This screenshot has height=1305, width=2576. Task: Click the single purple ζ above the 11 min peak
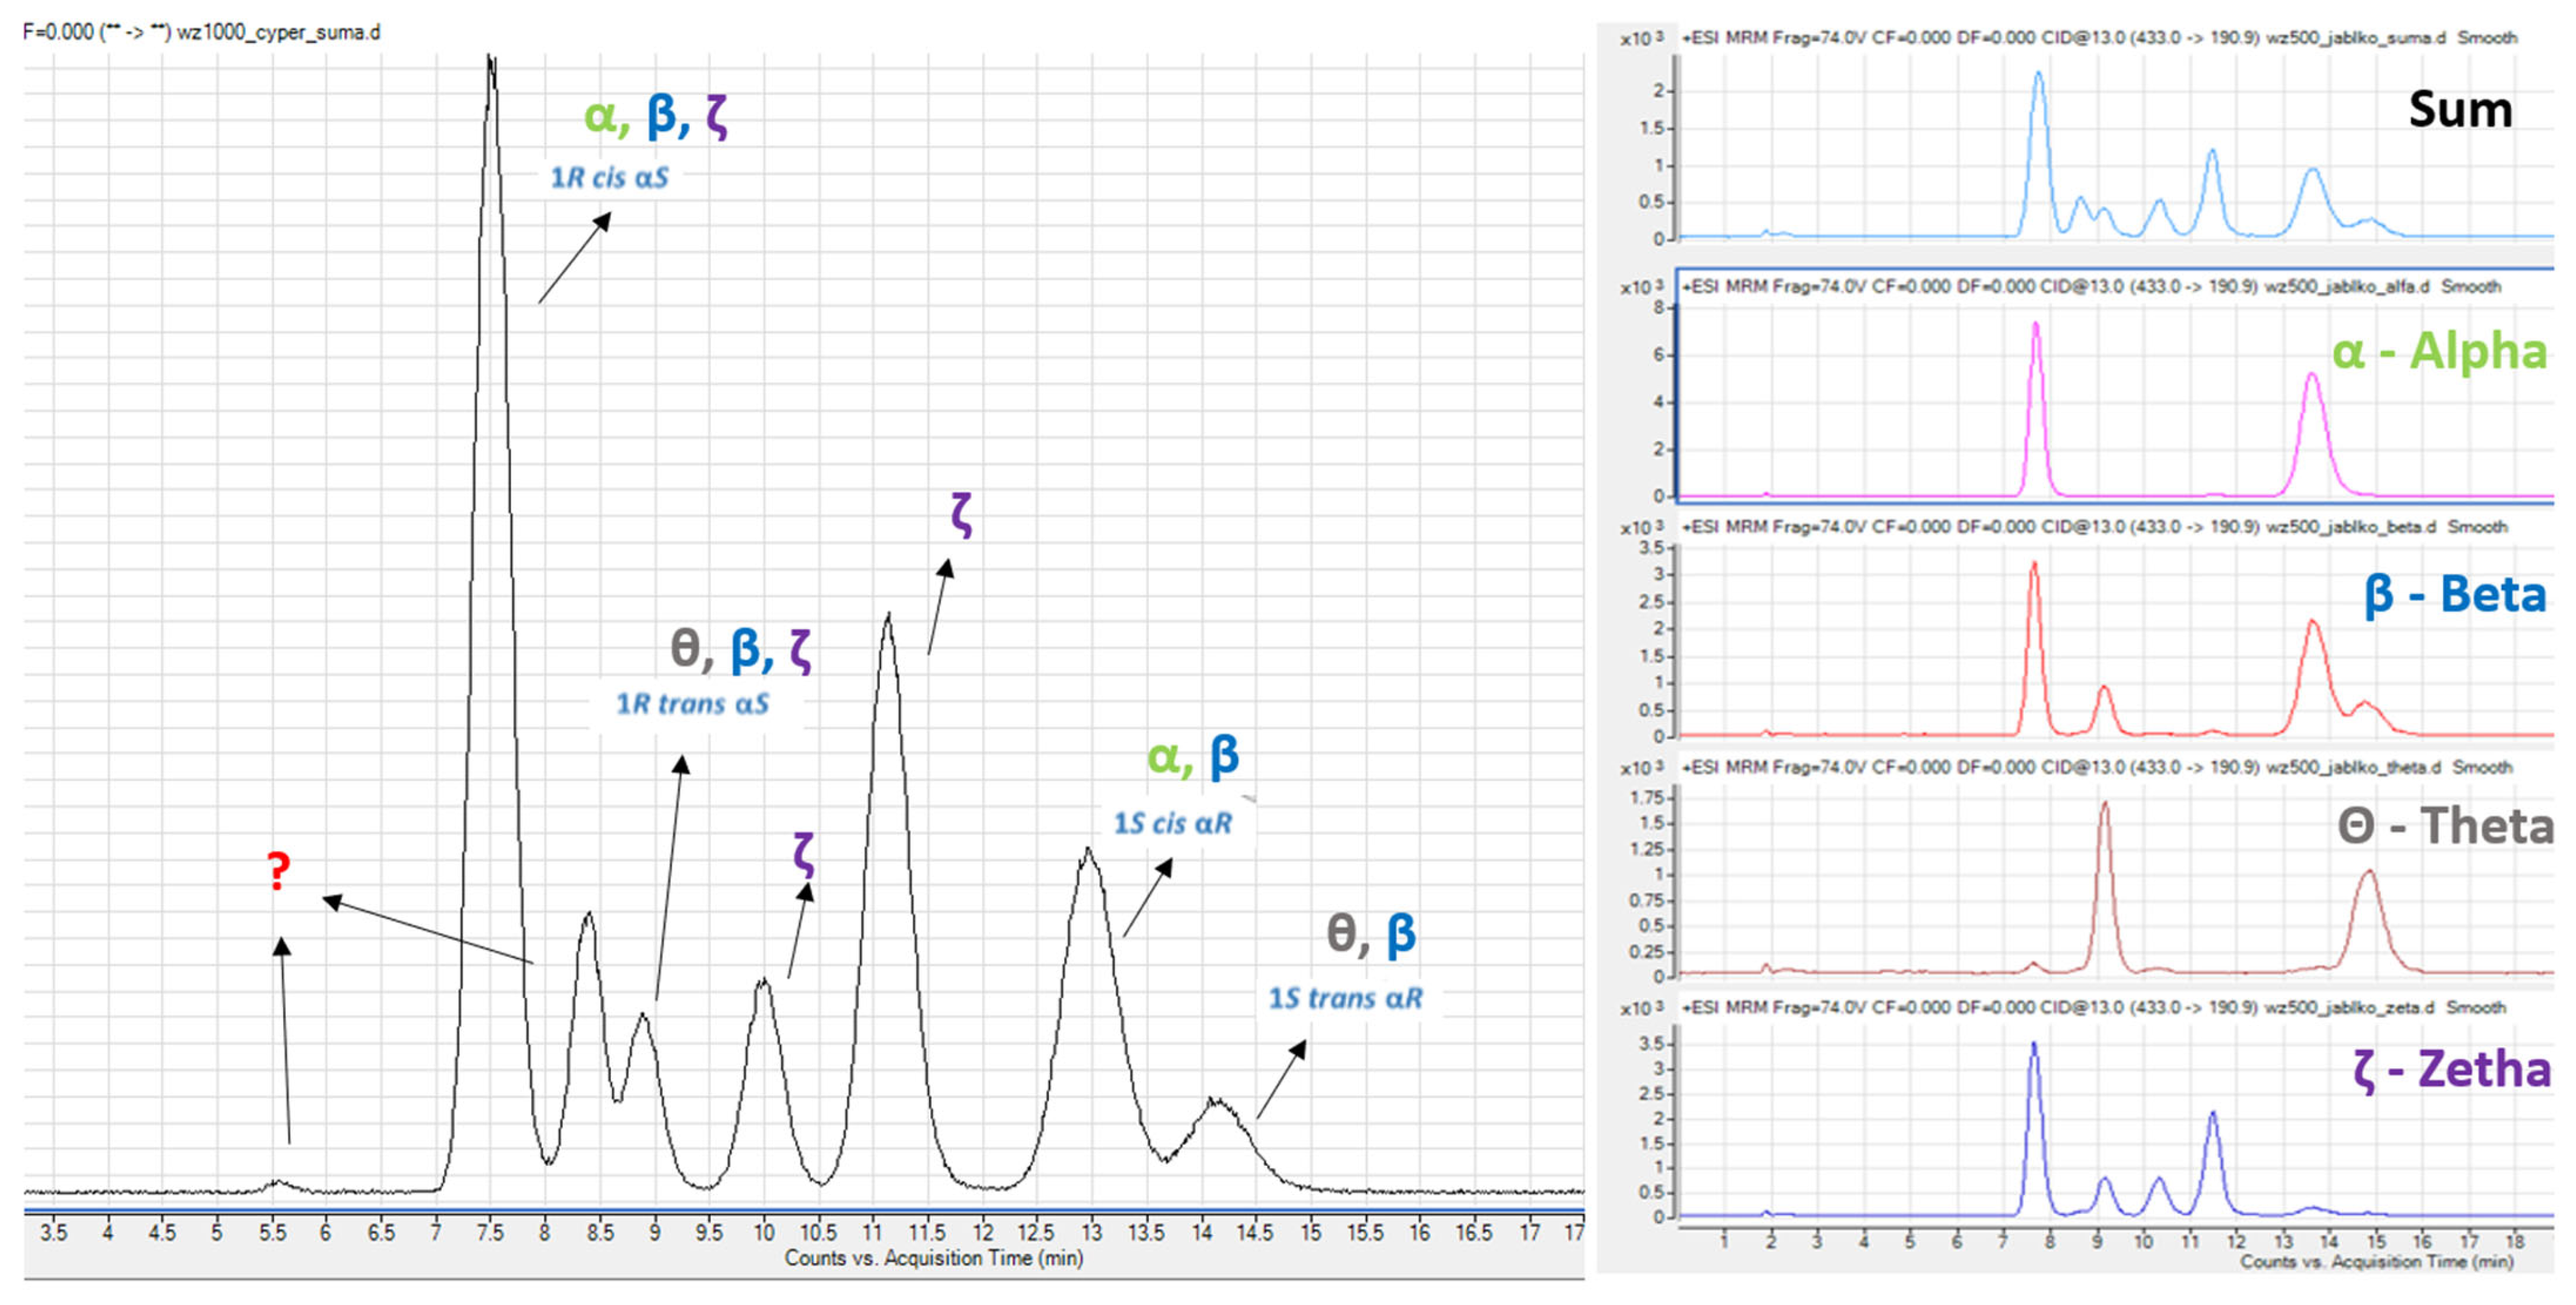tap(961, 514)
